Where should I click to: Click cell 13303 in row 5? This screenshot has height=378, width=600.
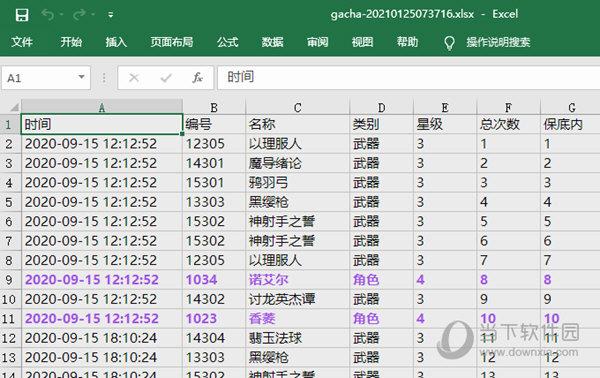214,202
